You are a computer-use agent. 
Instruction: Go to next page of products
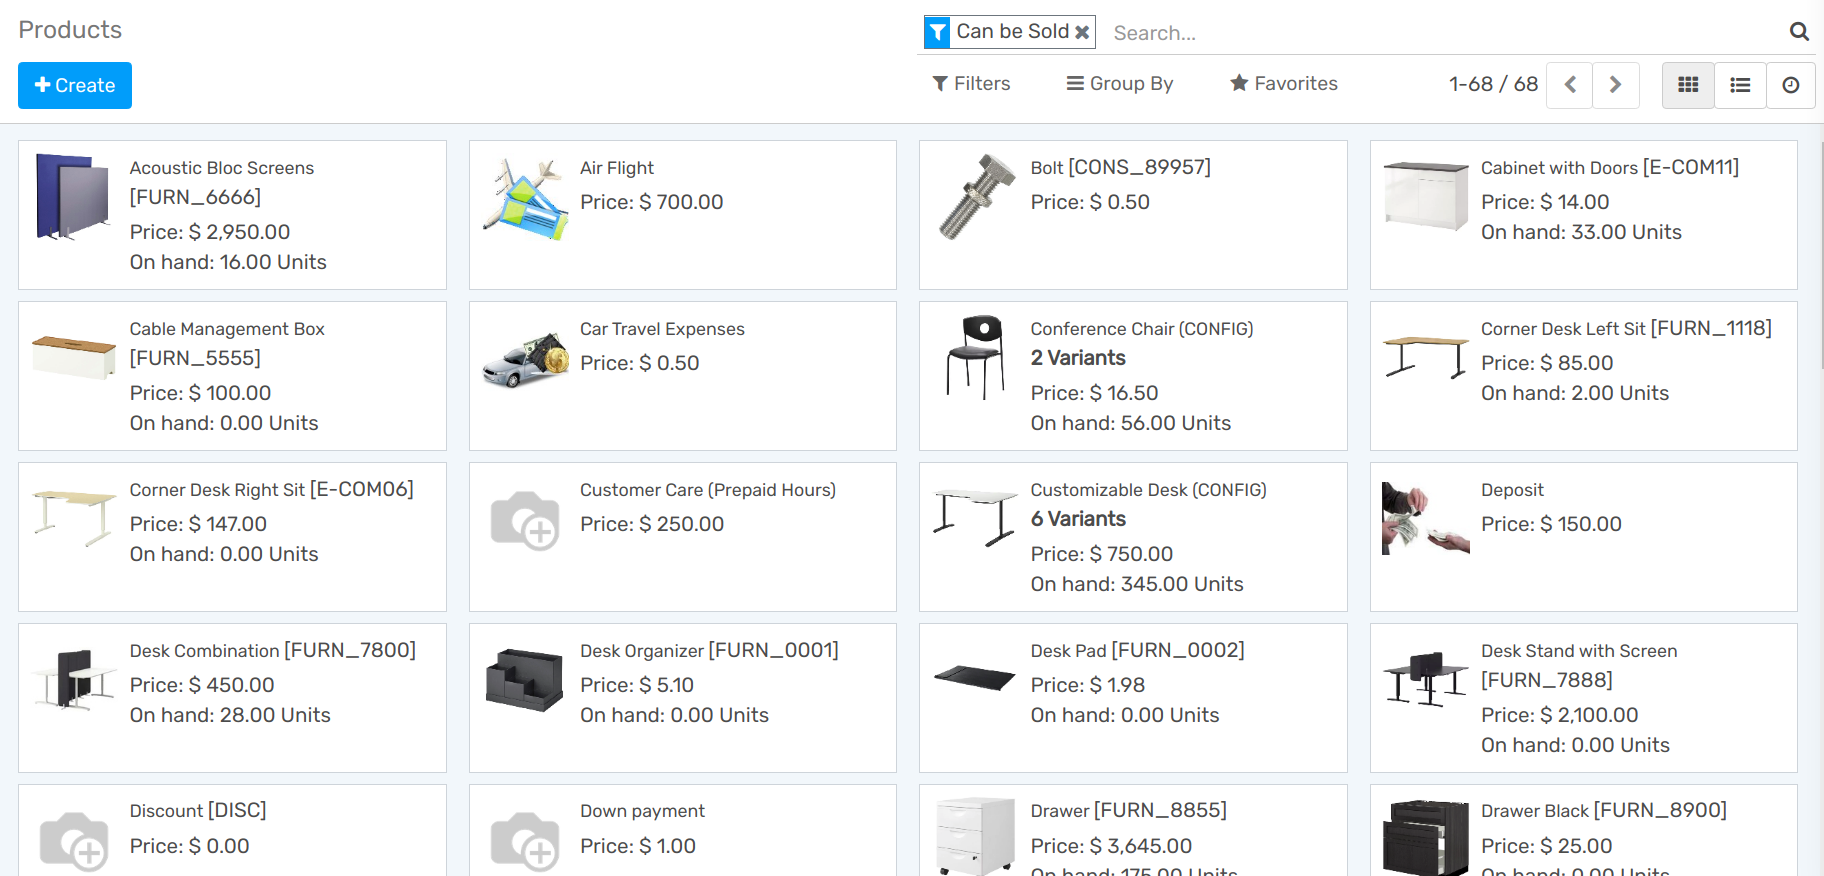1615,85
